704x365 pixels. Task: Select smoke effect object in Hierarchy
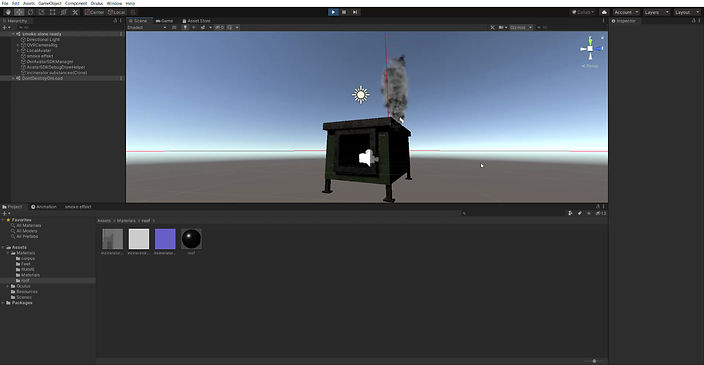[x=40, y=56]
